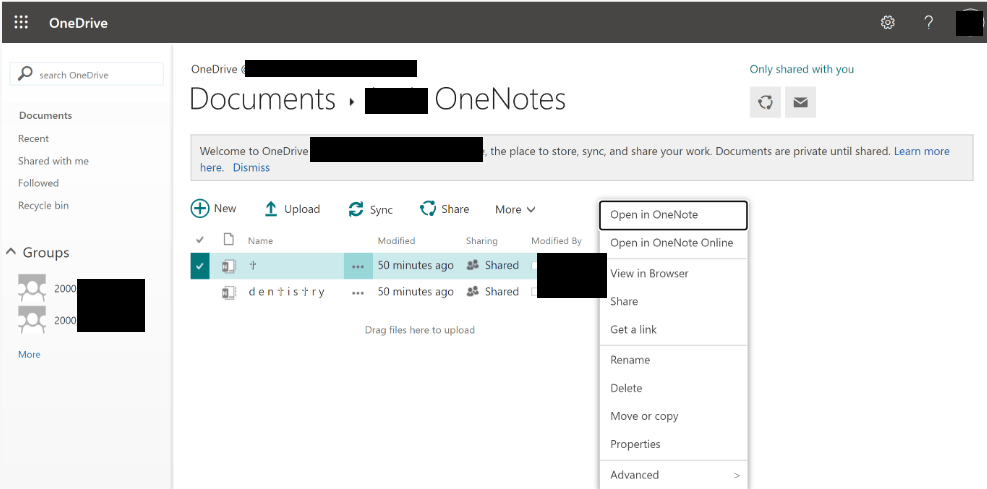987x489 pixels.
Task: Choose Open in OneNote Online
Action: [x=674, y=243]
